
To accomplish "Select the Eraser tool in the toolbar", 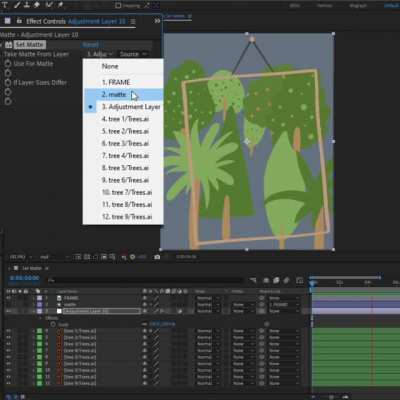I will coord(37,5).
